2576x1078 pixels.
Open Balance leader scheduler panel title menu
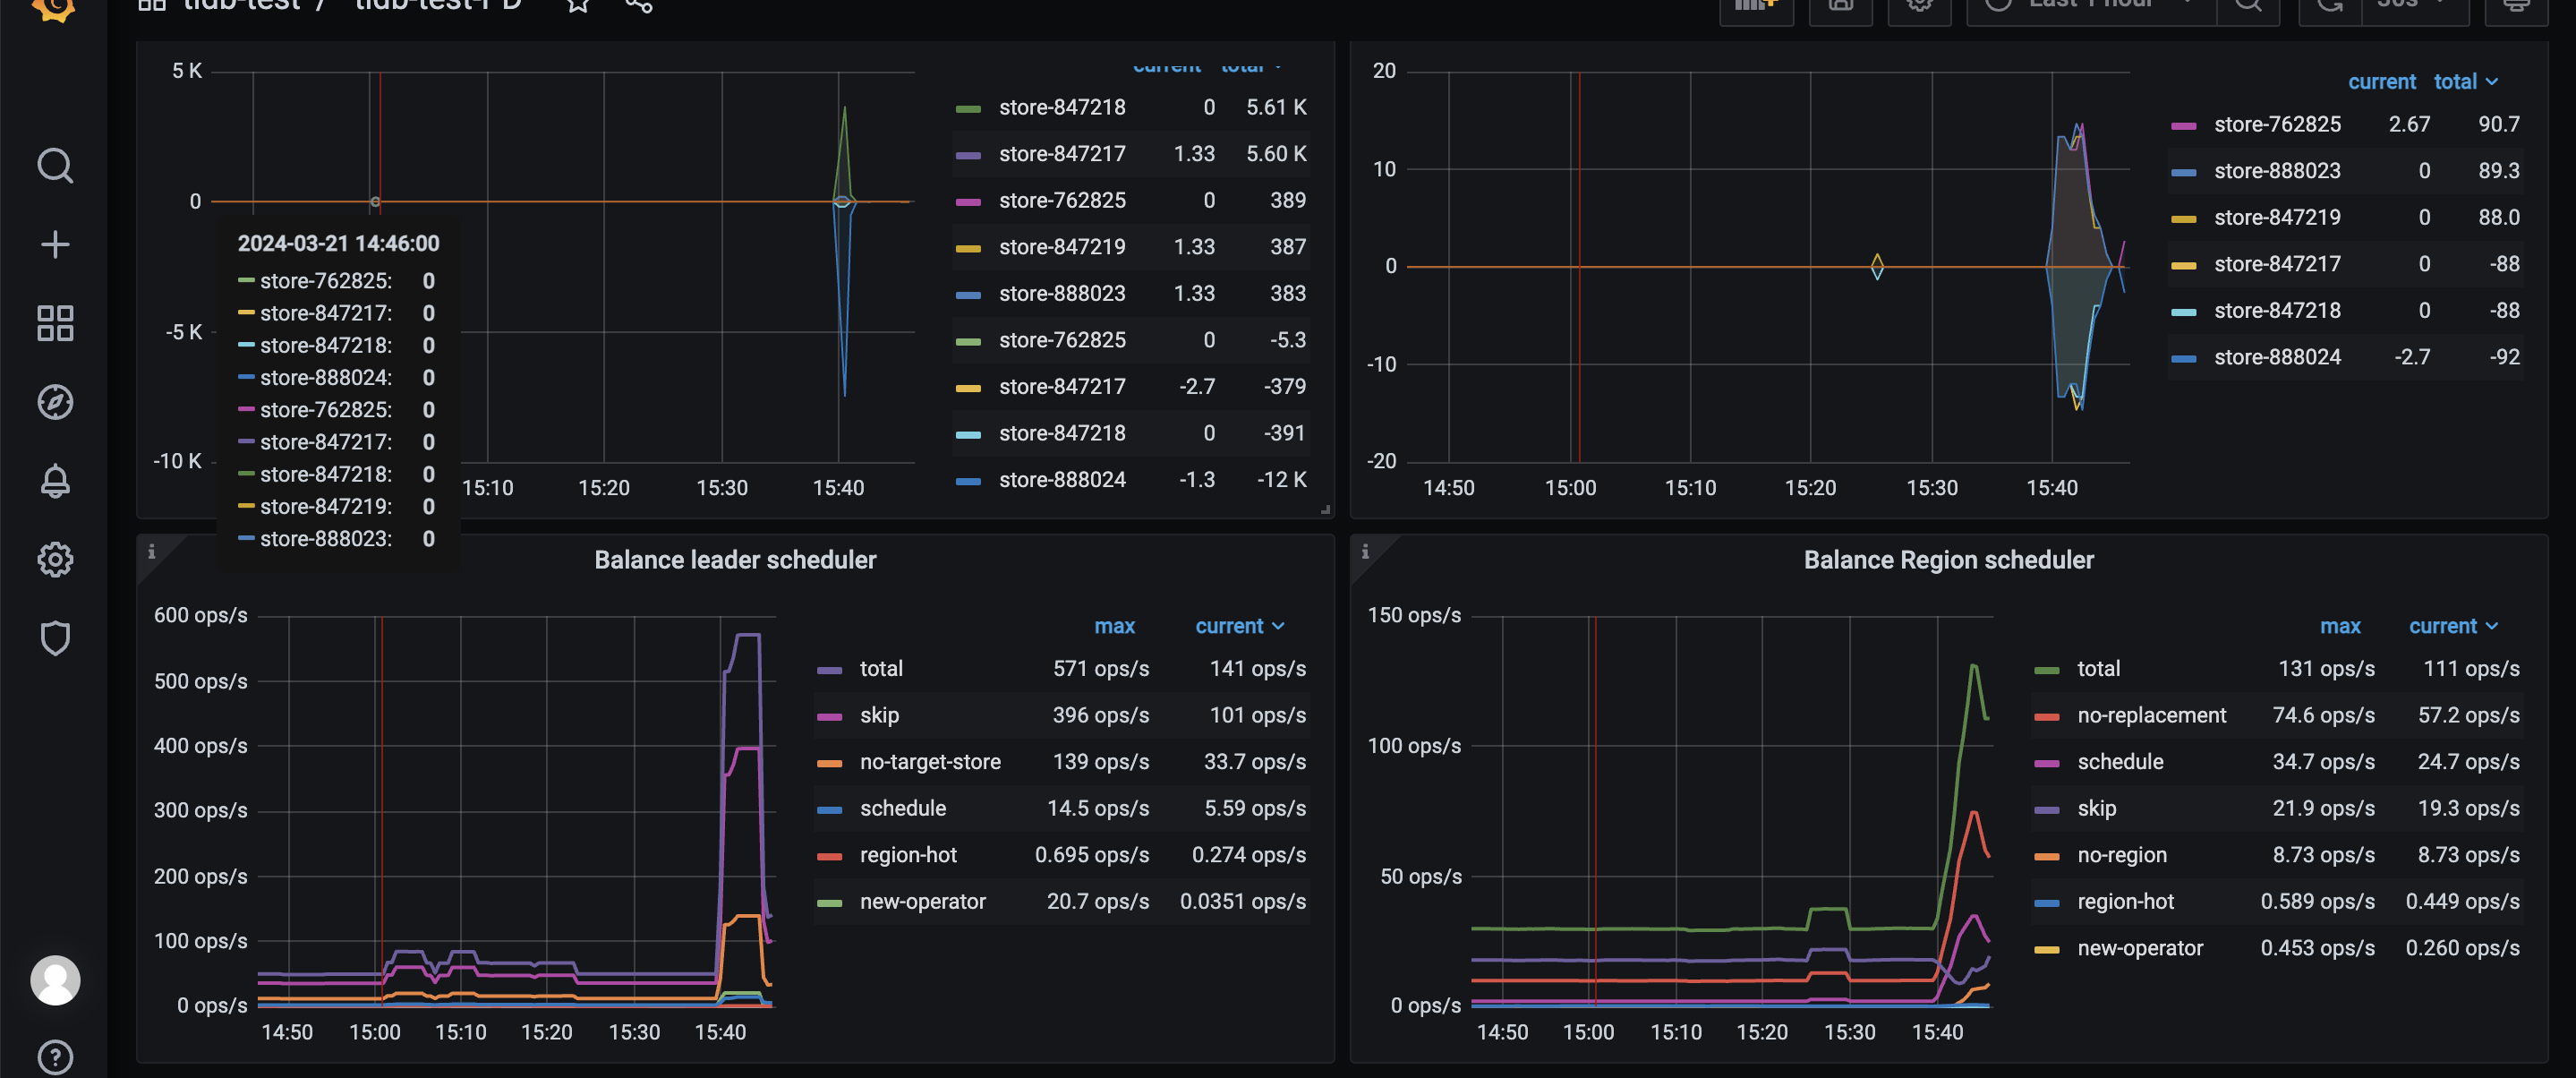[x=735, y=560]
